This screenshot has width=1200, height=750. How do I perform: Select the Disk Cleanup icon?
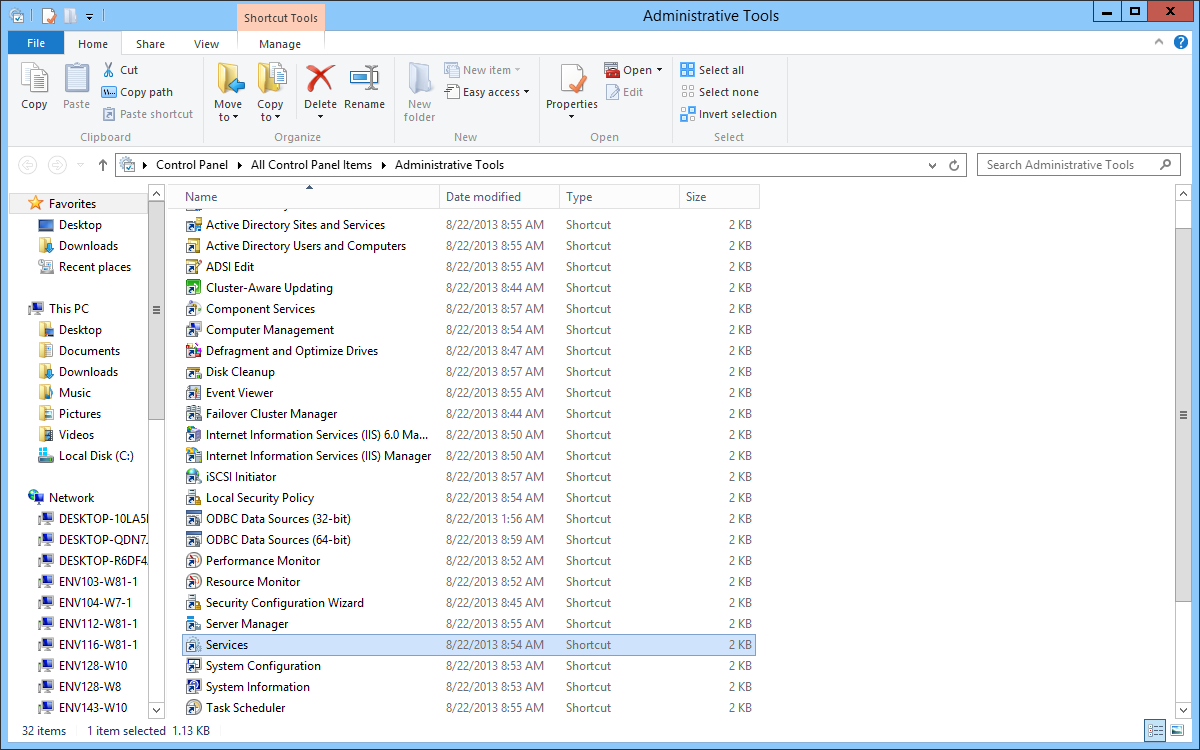(194, 372)
